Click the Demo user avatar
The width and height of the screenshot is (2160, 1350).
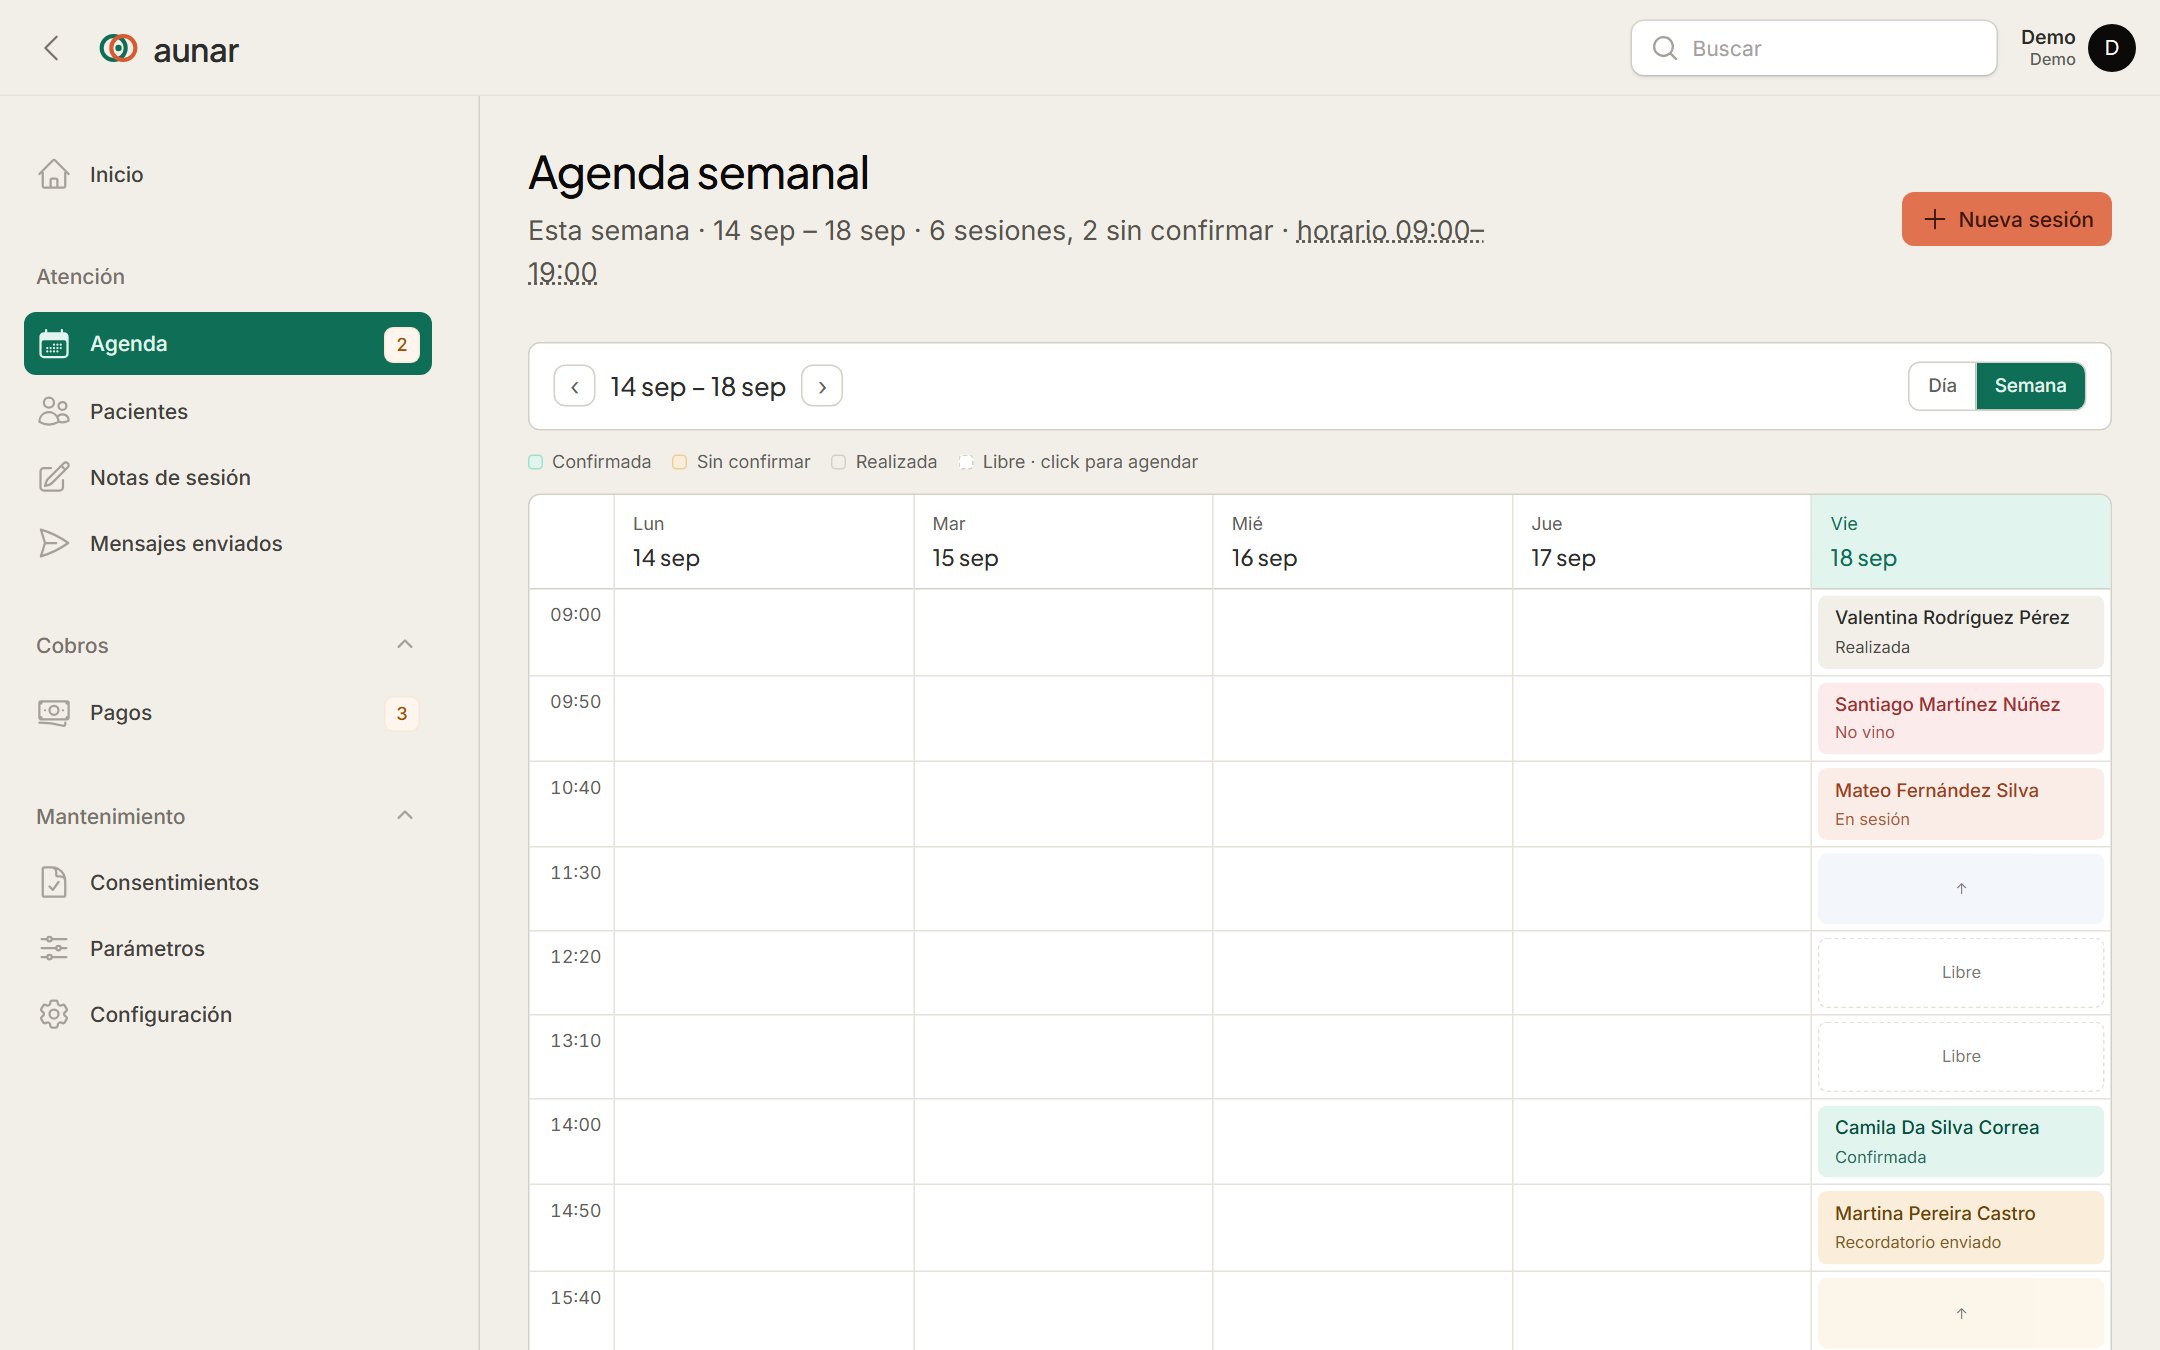coord(2111,48)
